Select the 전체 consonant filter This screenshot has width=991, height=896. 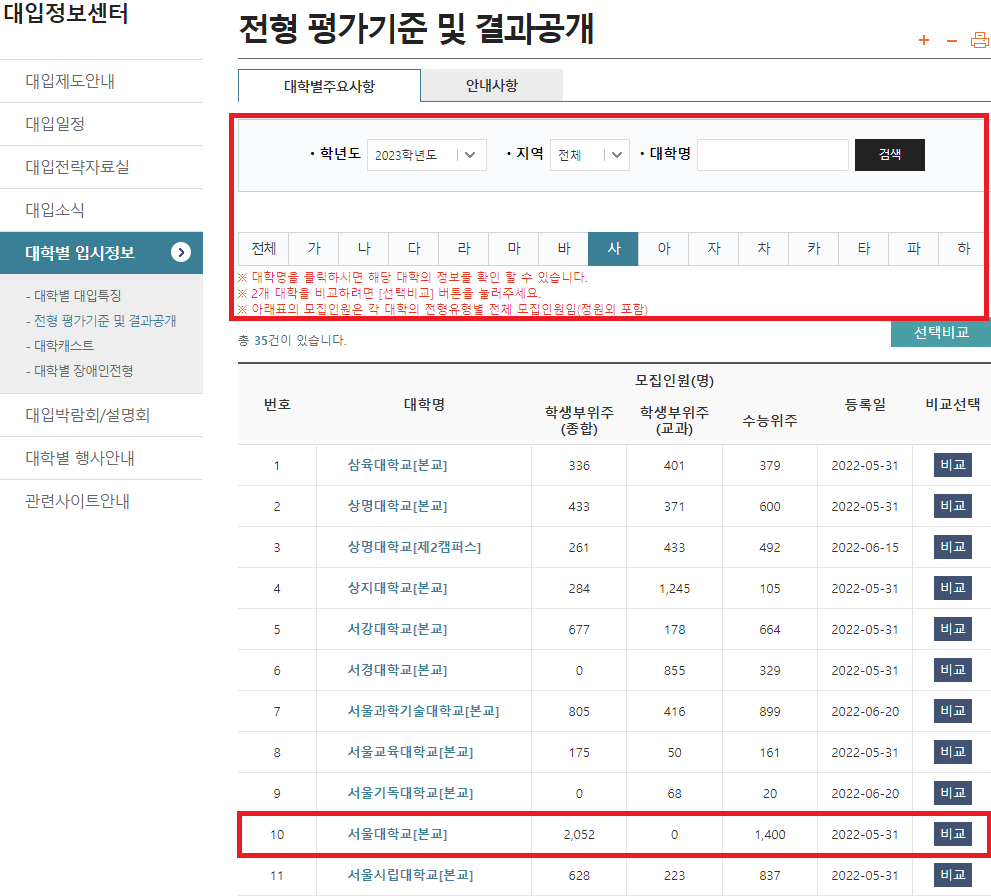[x=264, y=249]
